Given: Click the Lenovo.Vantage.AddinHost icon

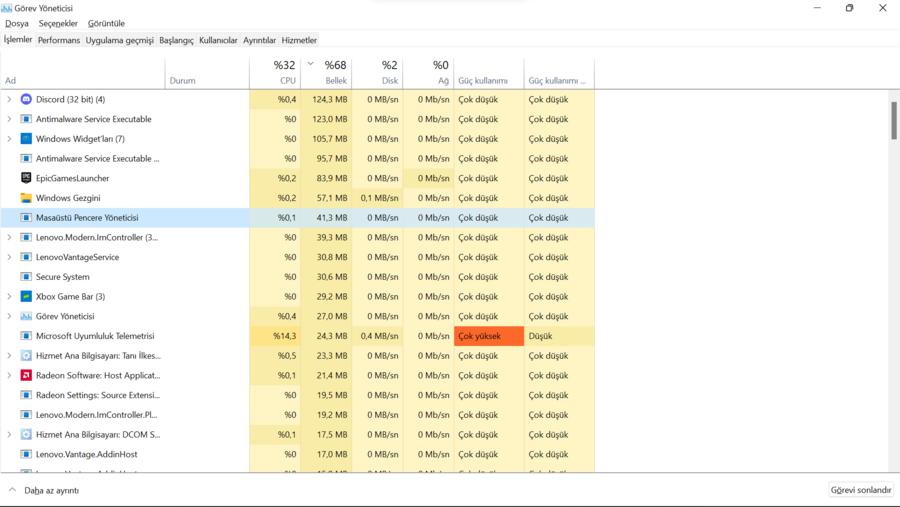Looking at the screenshot, I should pyautogui.click(x=26, y=454).
